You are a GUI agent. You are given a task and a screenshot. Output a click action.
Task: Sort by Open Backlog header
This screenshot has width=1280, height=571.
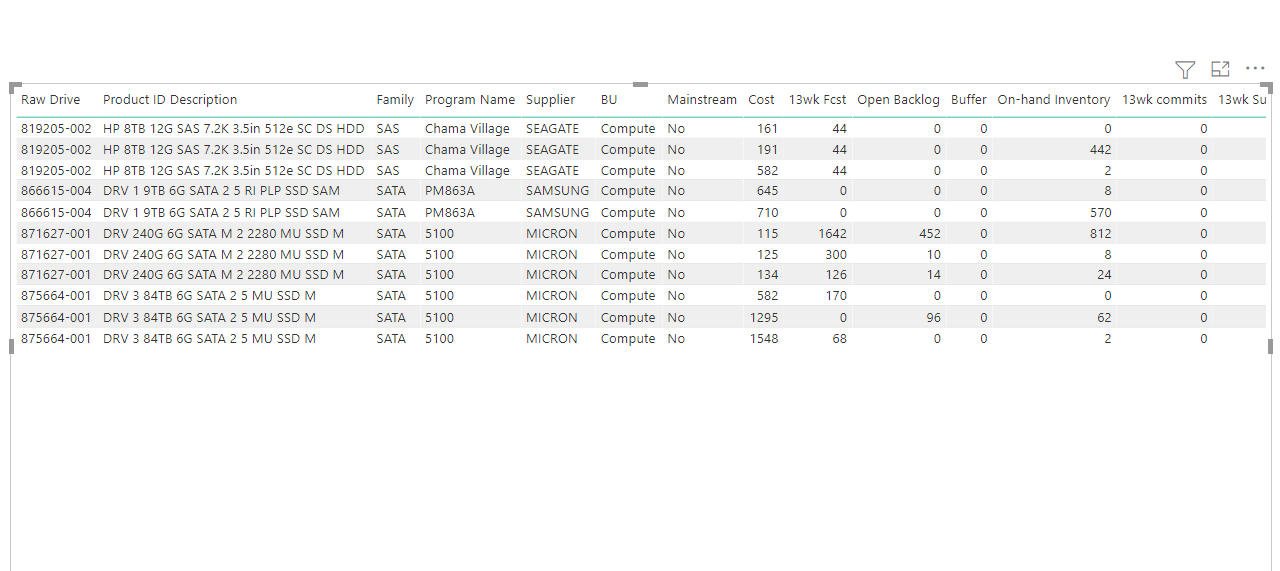point(899,100)
